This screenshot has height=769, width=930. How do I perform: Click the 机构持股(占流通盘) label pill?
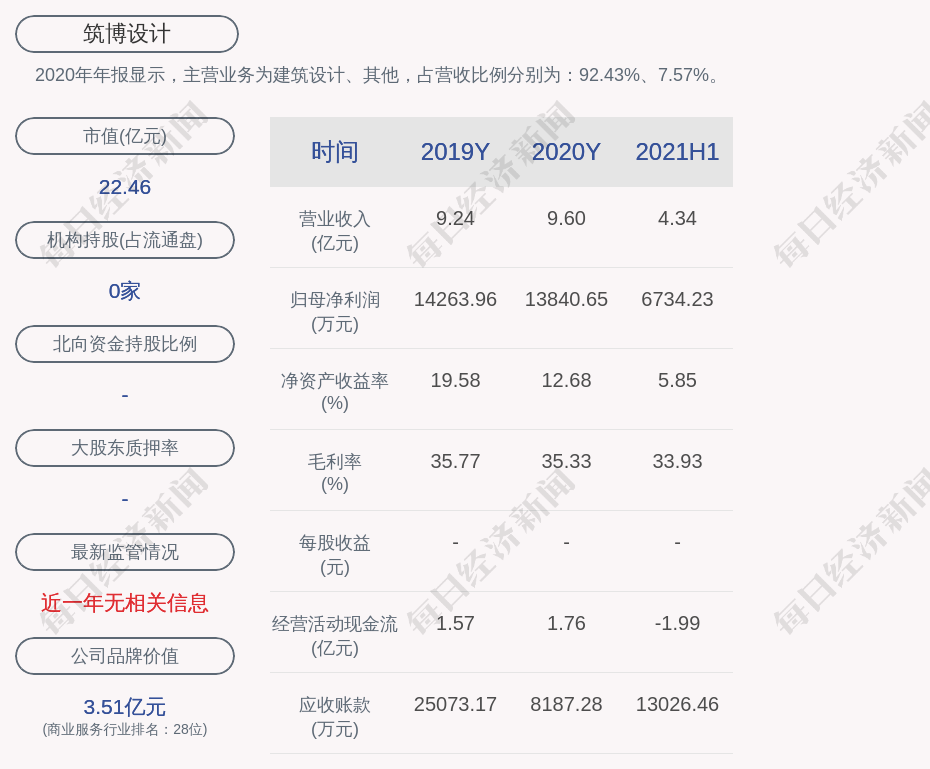pyautogui.click(x=125, y=240)
